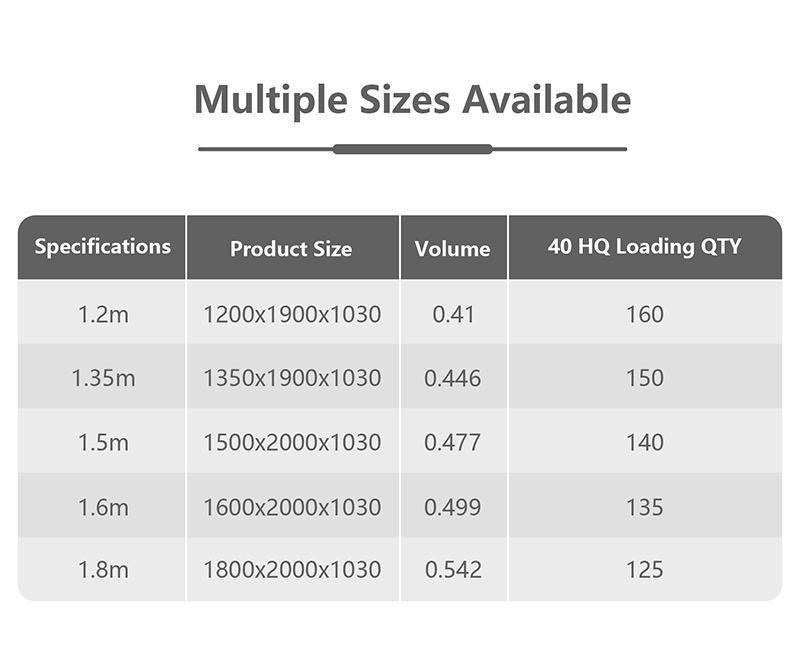800x648 pixels.
Task: Select the 40 HQ Loading QTY header
Action: [x=645, y=247]
